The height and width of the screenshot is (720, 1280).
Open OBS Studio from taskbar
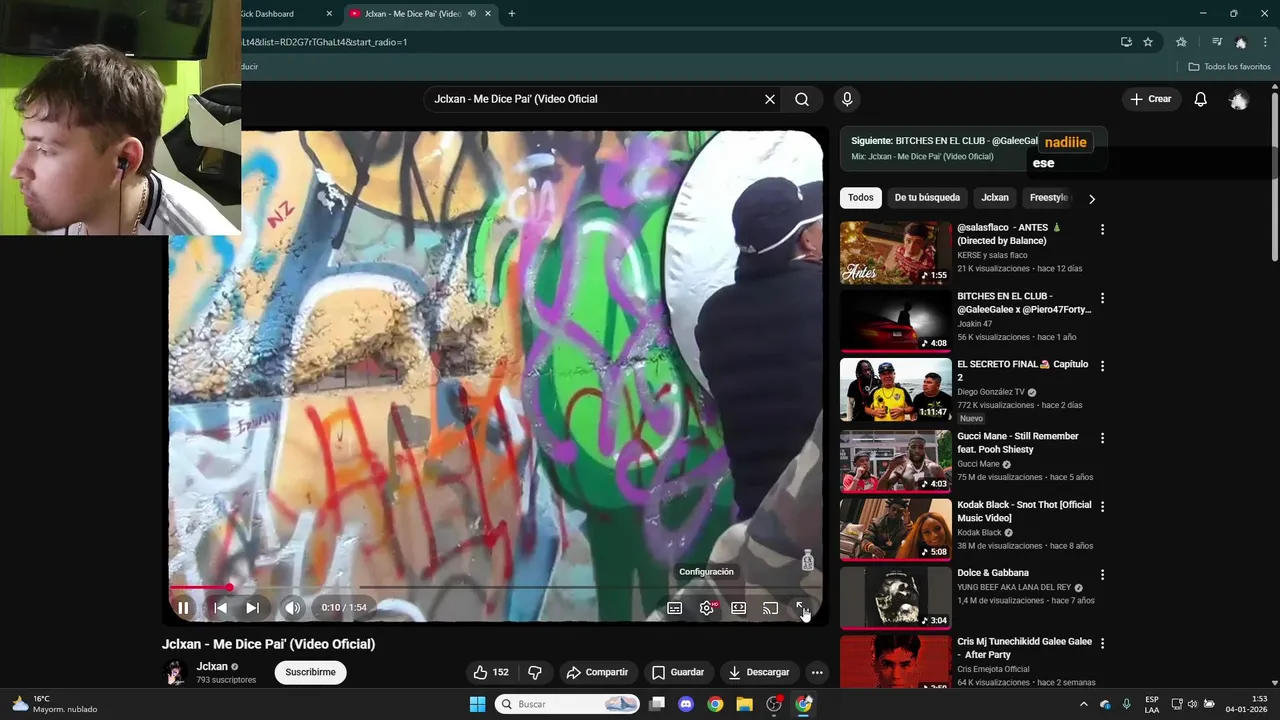[x=774, y=704]
